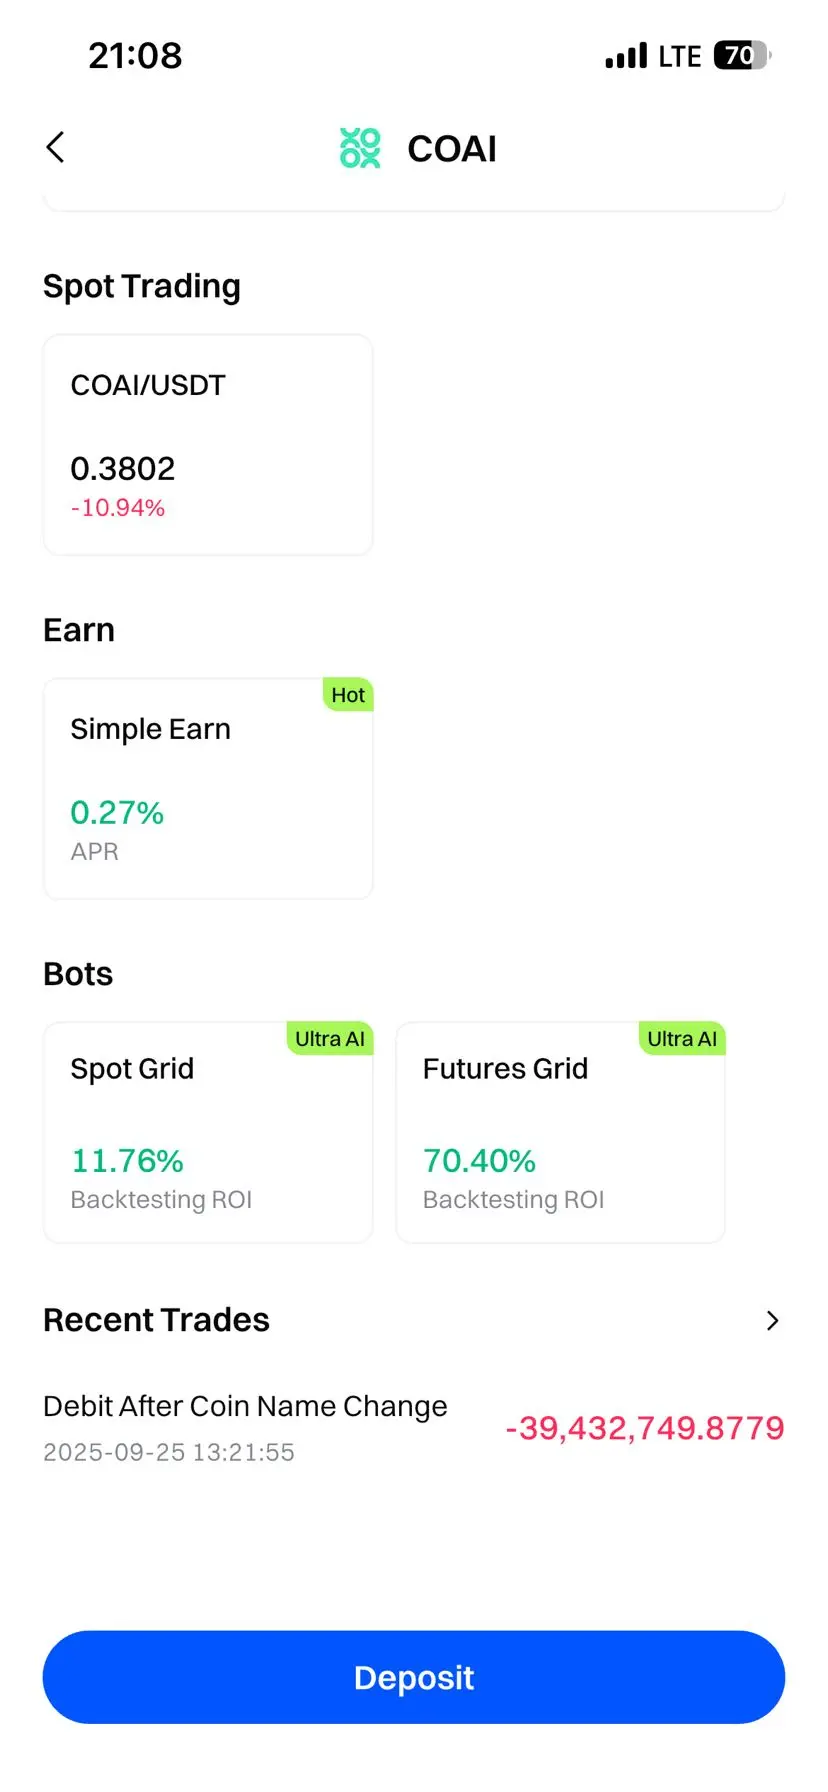
Task: Tap the cellular signal bars icon
Action: tap(626, 56)
